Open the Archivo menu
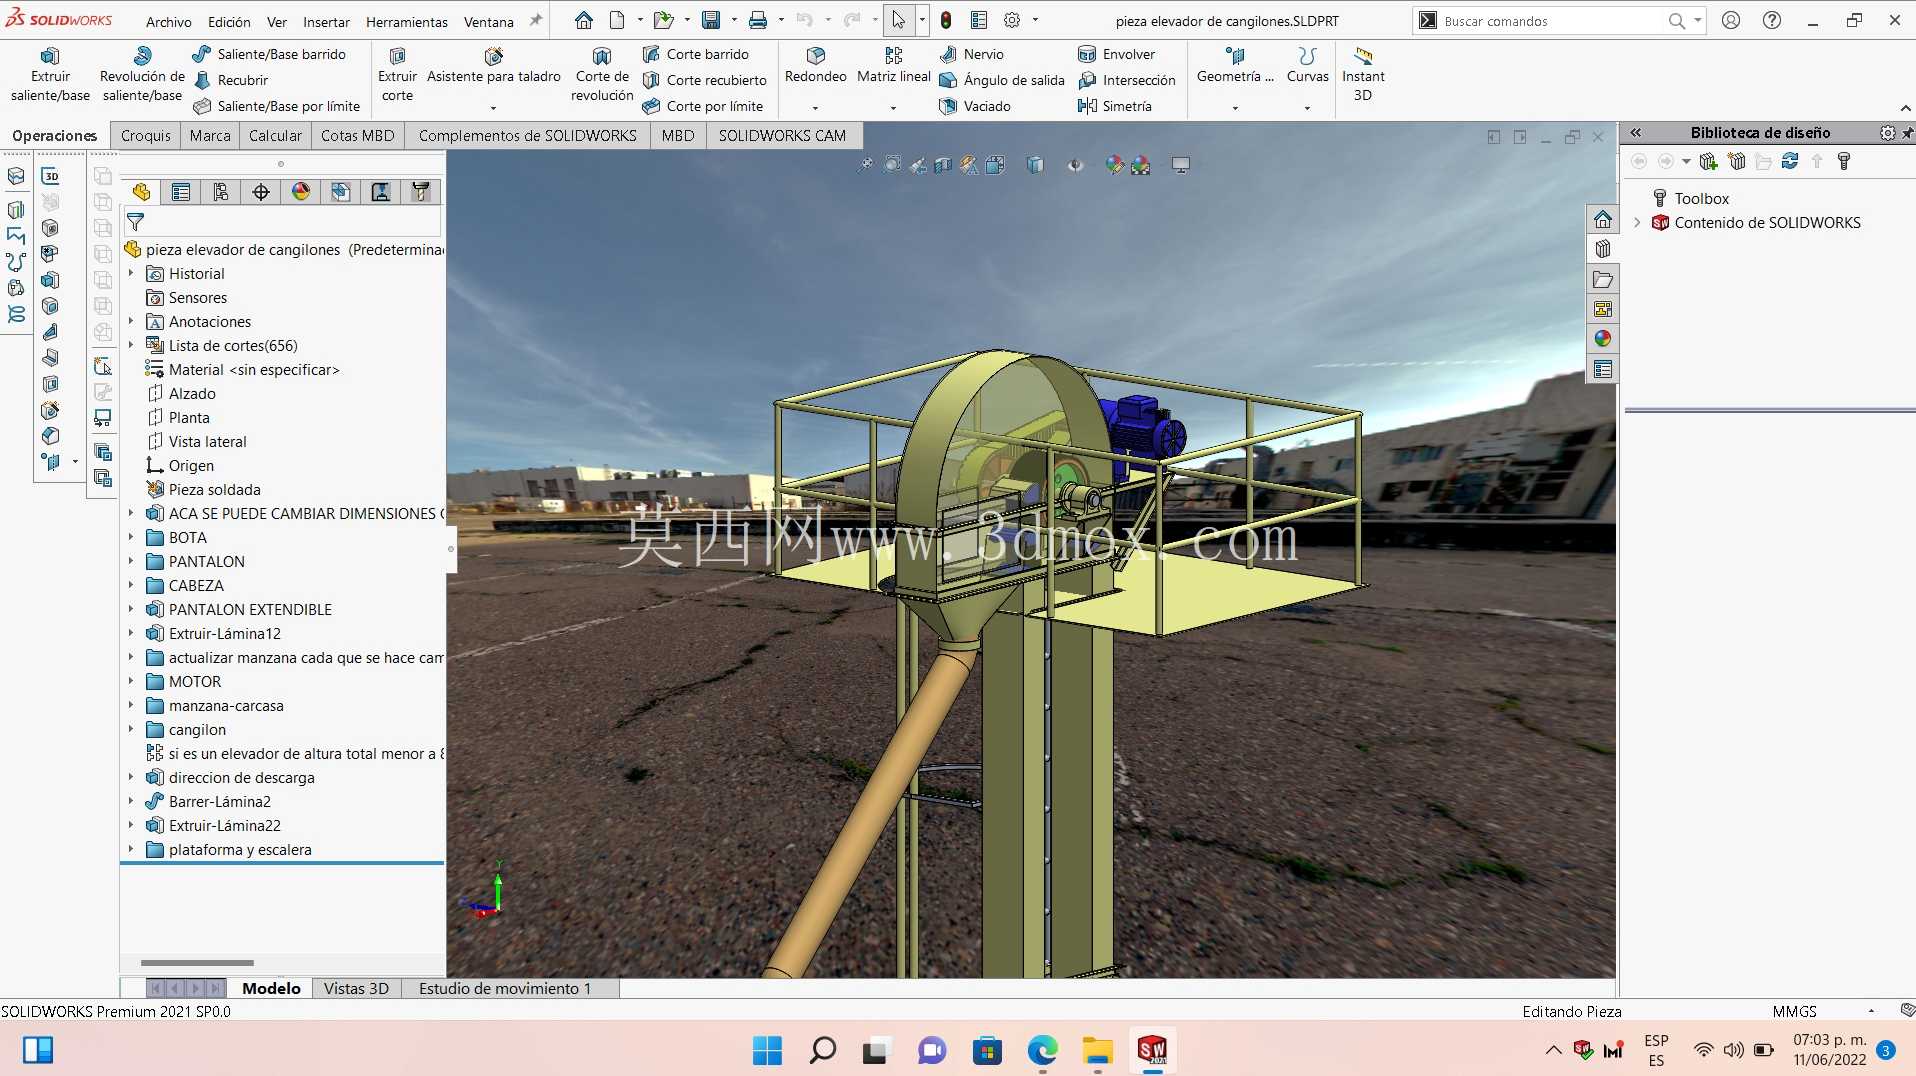This screenshot has height=1076, width=1916. click(169, 21)
